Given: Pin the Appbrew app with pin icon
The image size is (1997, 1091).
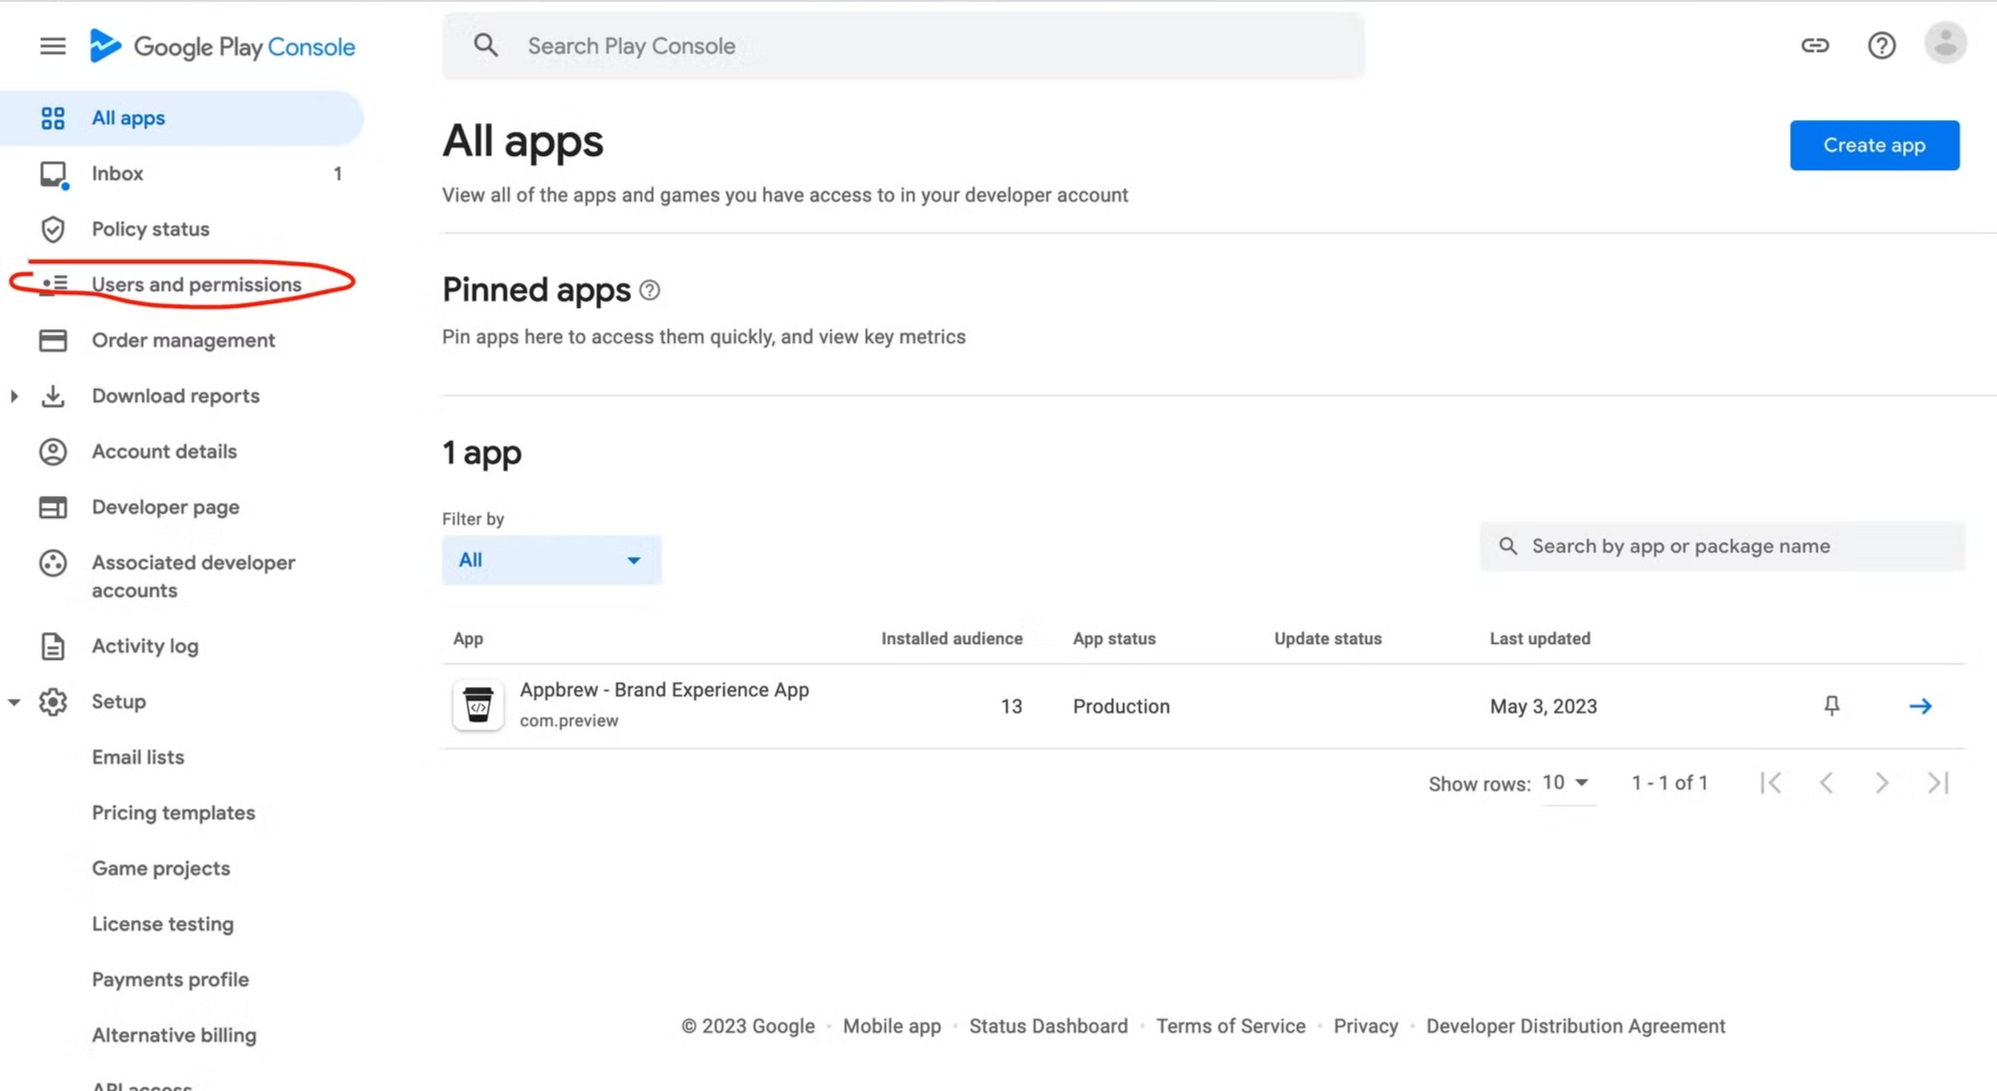Looking at the screenshot, I should (x=1831, y=706).
